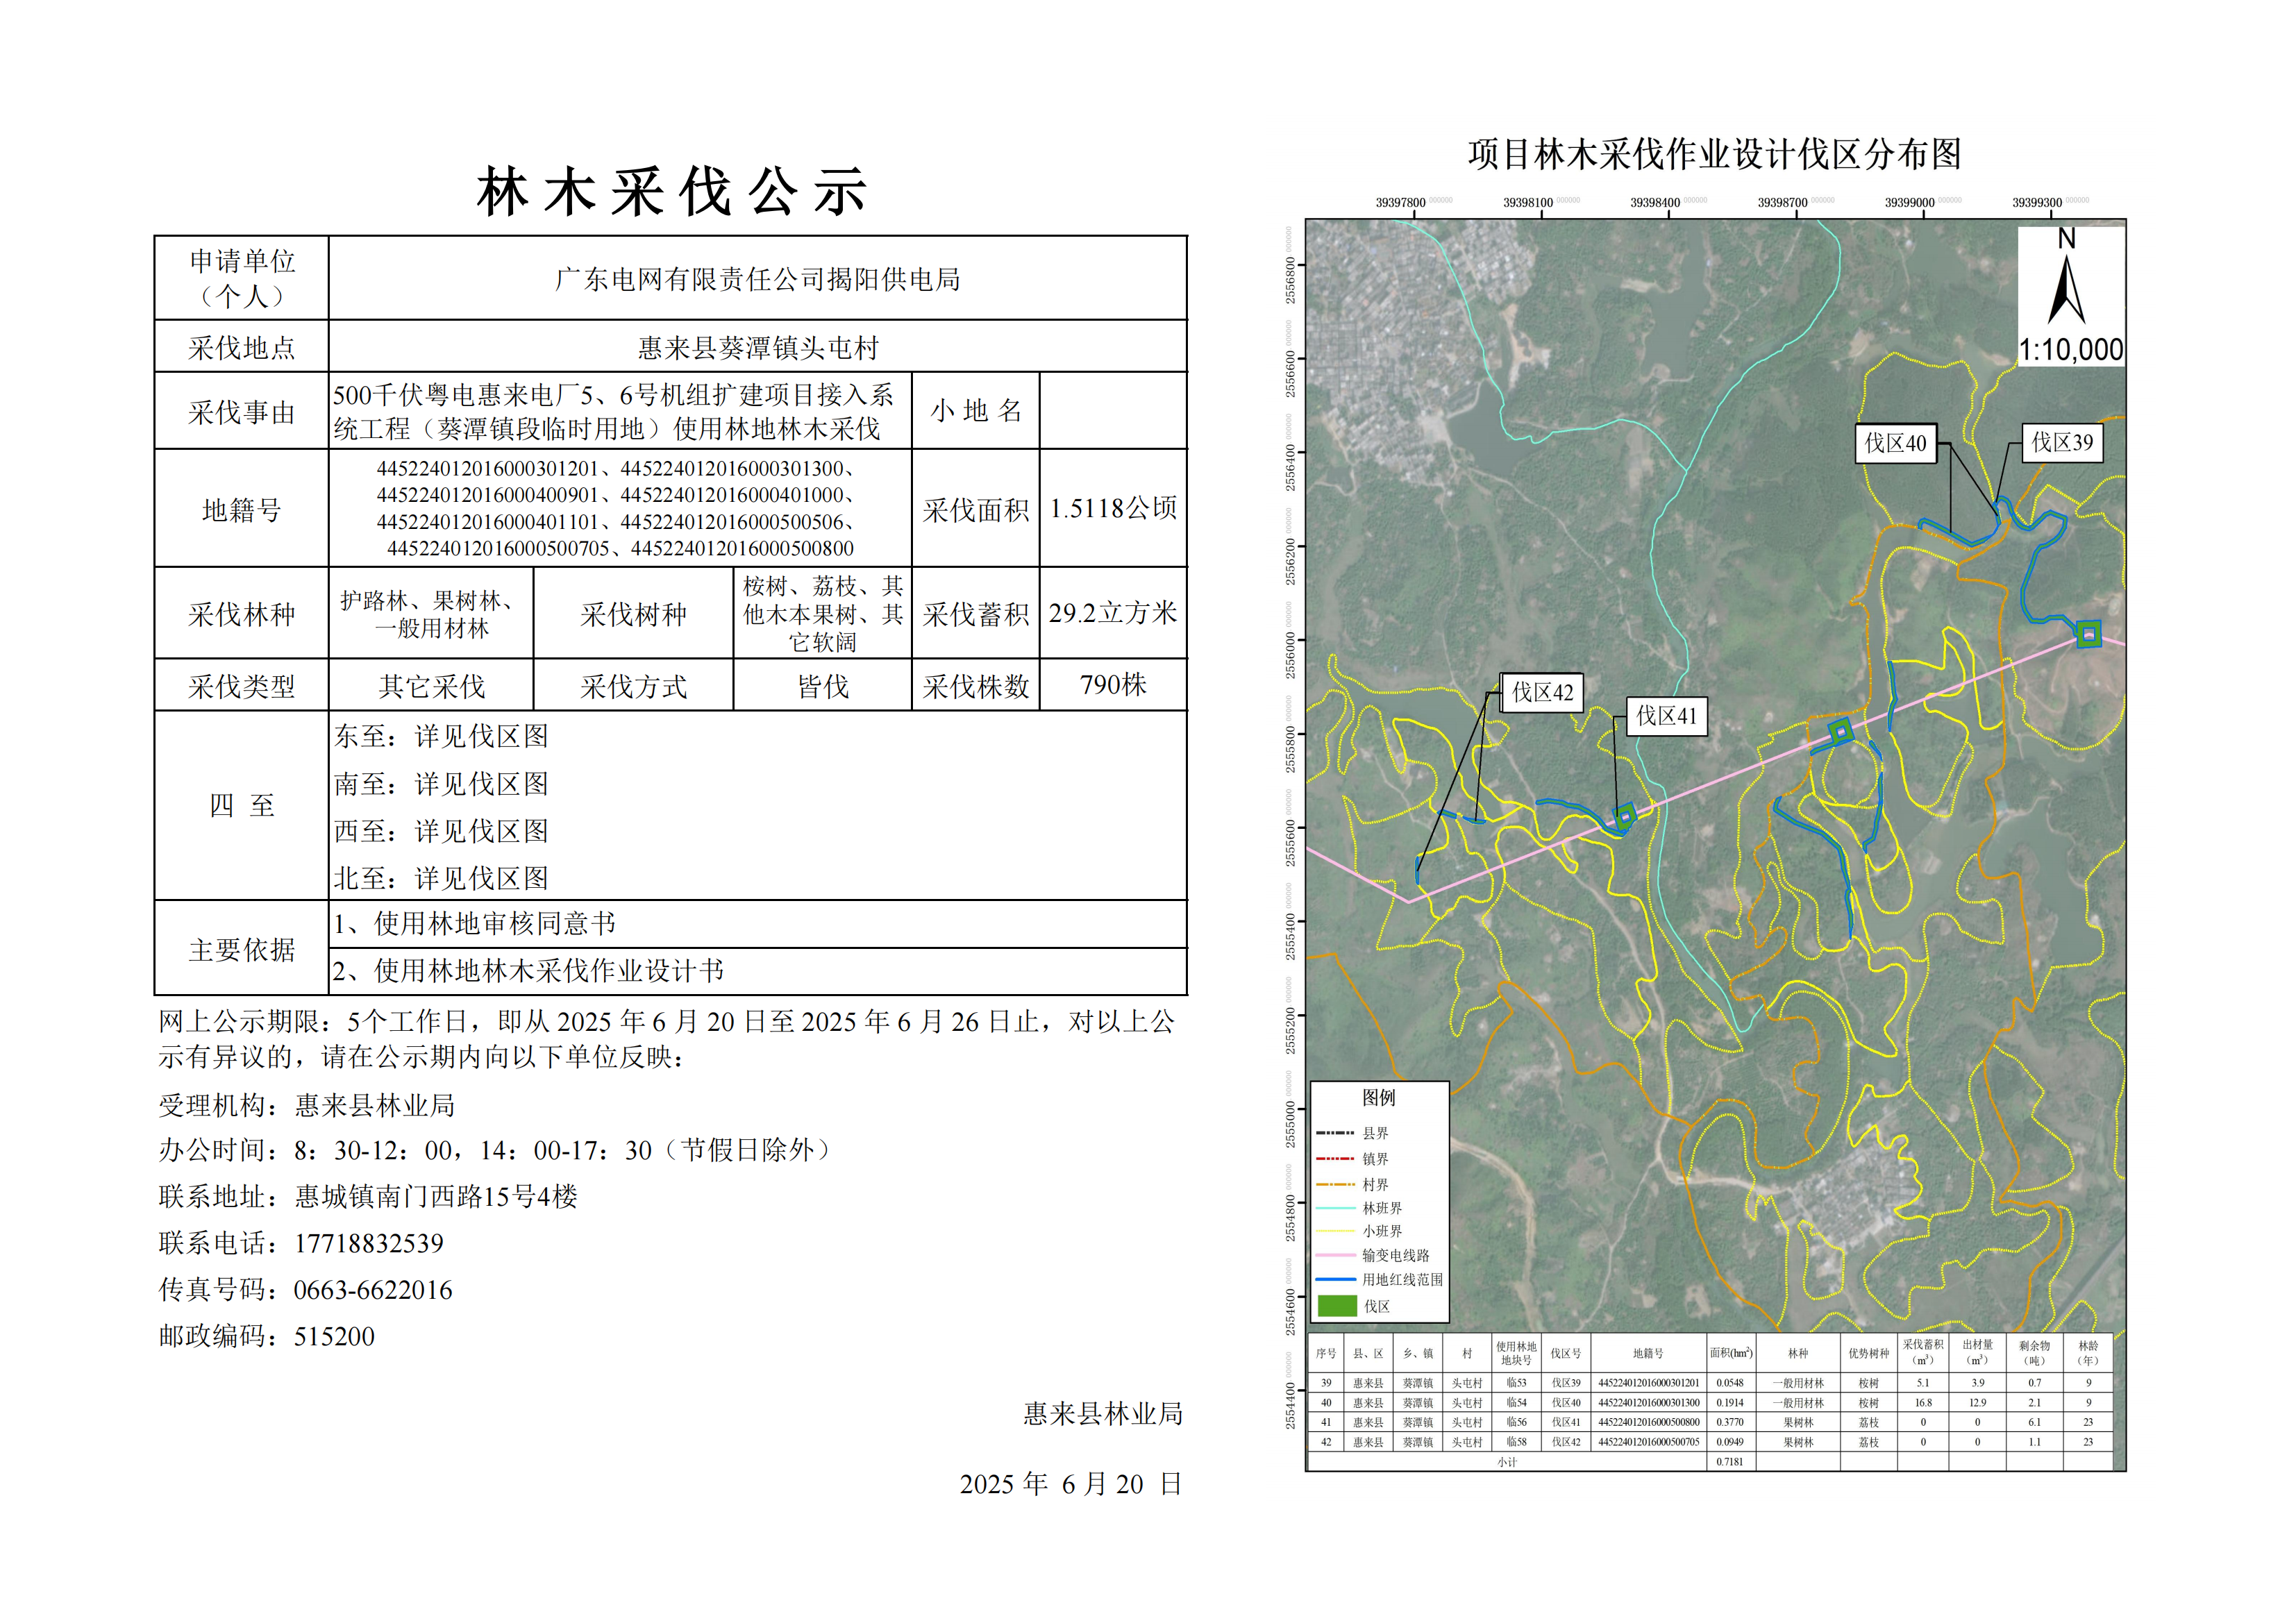This screenshot has width=2296, height=1623.
Task: Click the 地籍号 row label
Action: (x=242, y=509)
